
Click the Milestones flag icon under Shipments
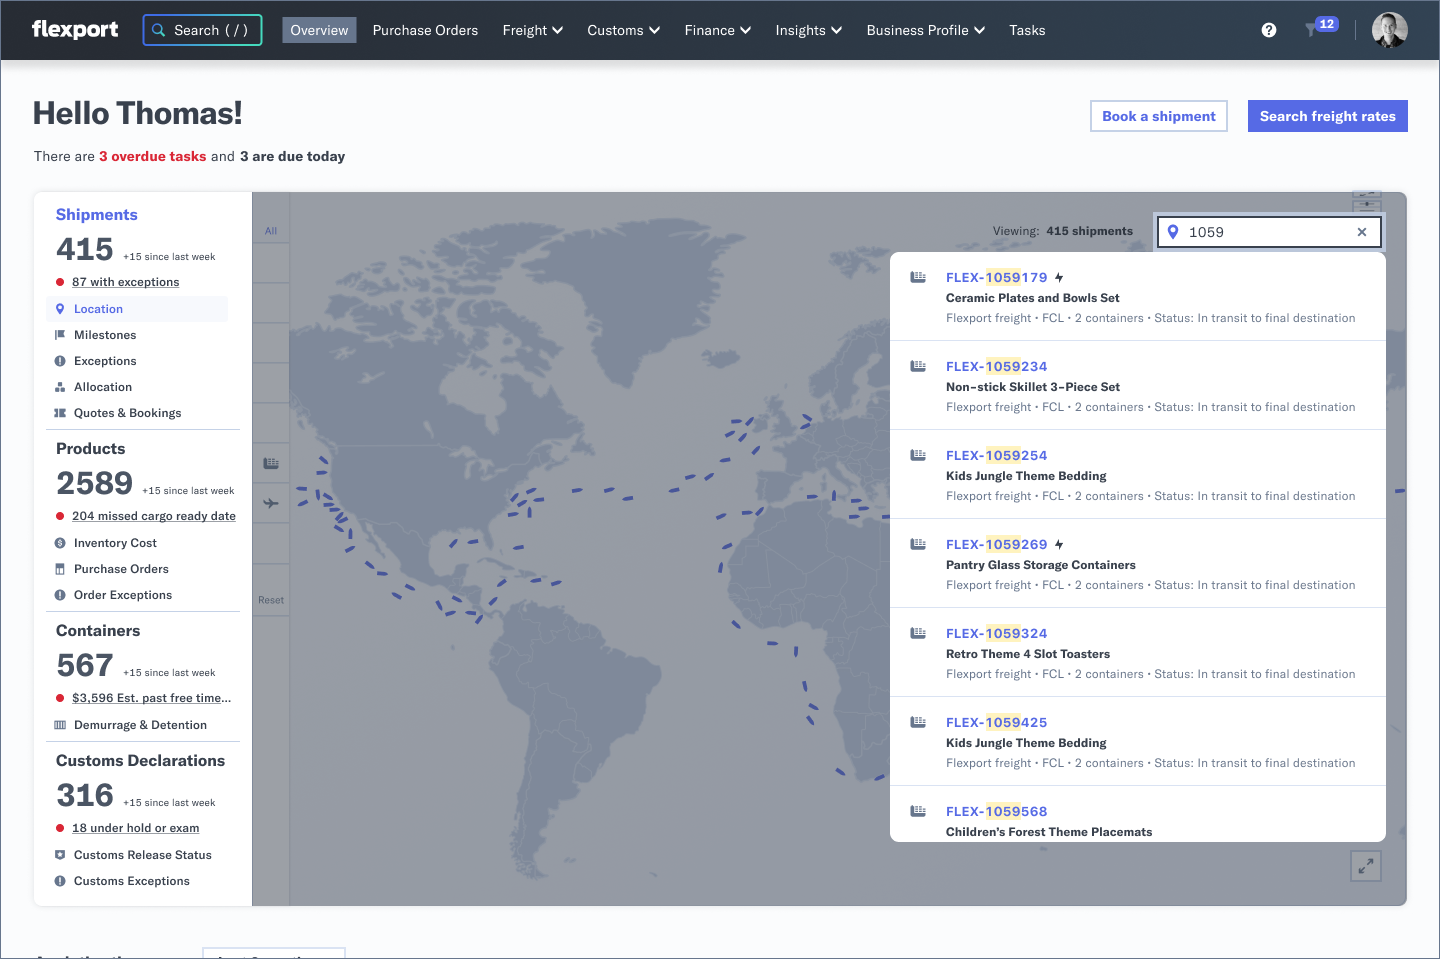(x=61, y=334)
